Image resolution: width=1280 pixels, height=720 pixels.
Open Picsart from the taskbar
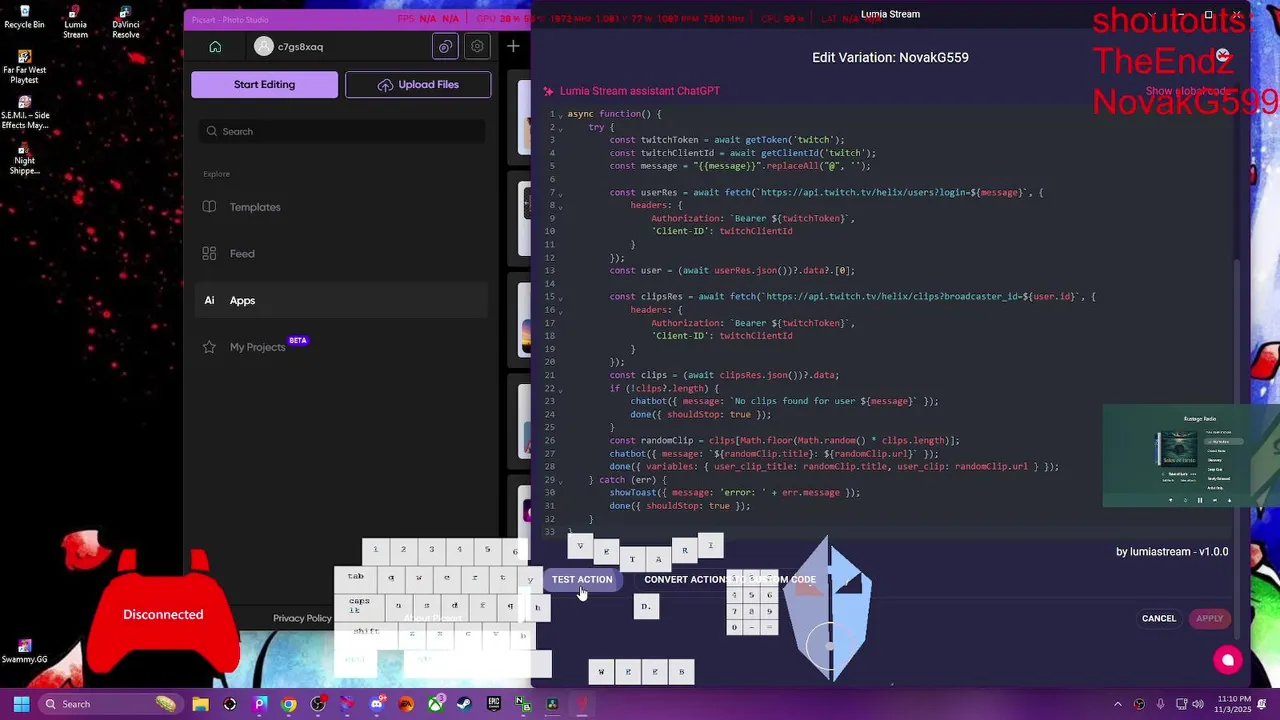[x=260, y=704]
